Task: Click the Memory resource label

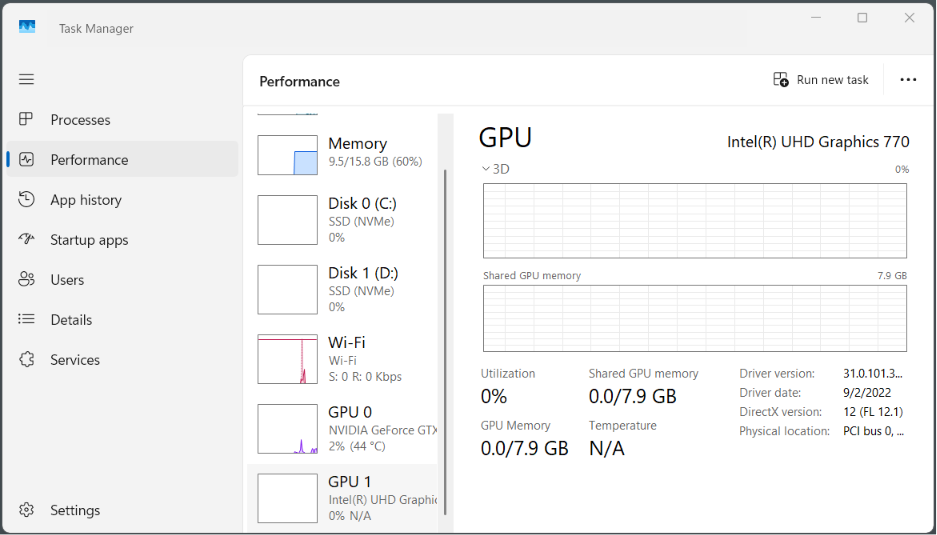Action: (357, 143)
